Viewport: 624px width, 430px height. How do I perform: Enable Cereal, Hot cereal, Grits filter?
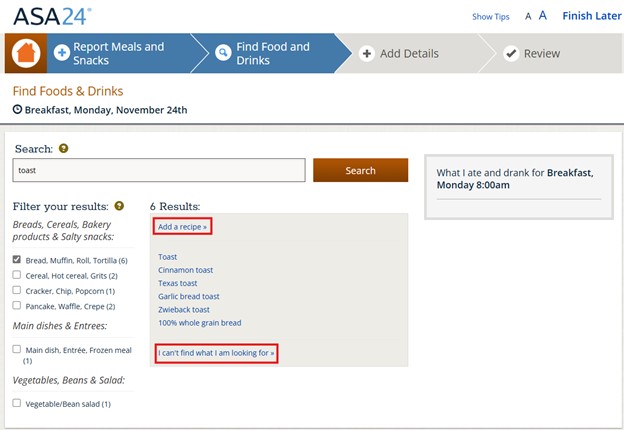pos(17,275)
